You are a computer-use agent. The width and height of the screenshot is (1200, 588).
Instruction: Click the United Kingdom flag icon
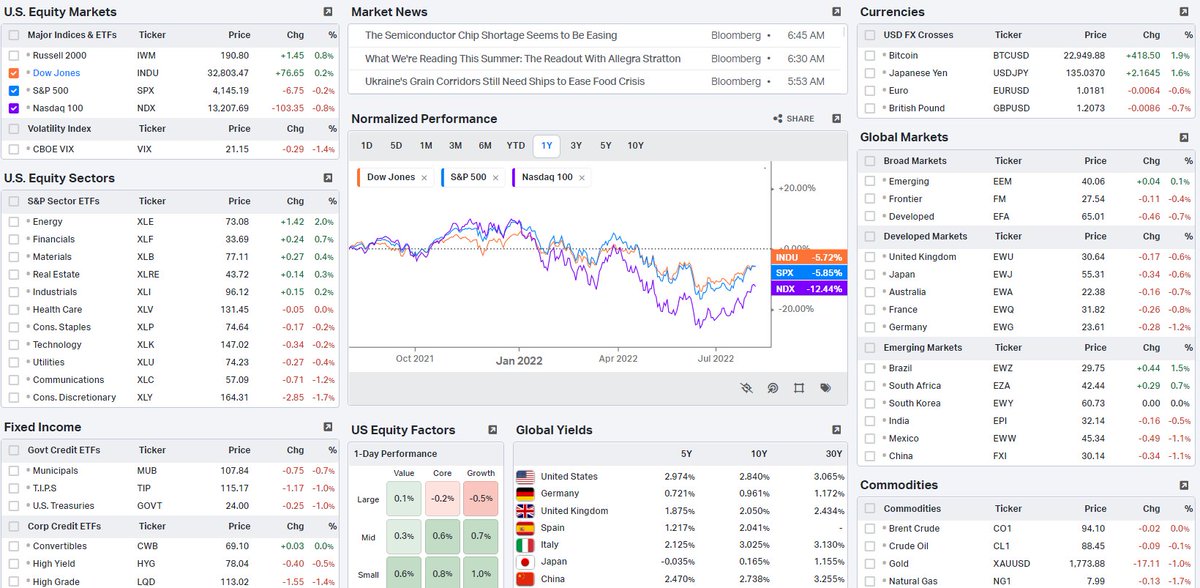(x=525, y=511)
